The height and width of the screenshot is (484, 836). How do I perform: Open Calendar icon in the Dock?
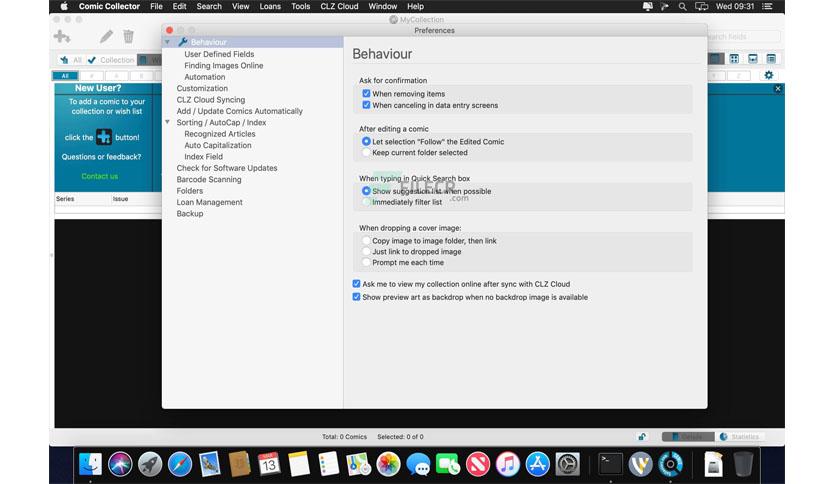tap(269, 464)
